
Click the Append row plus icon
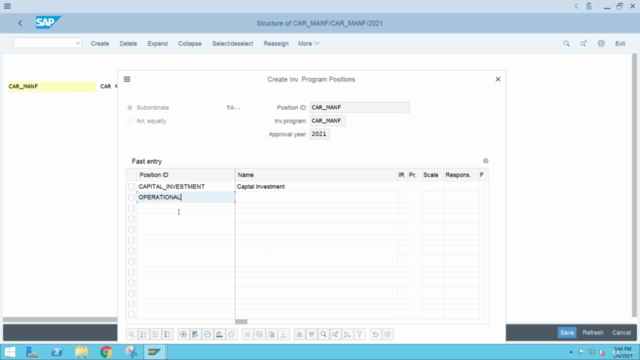tap(183, 334)
